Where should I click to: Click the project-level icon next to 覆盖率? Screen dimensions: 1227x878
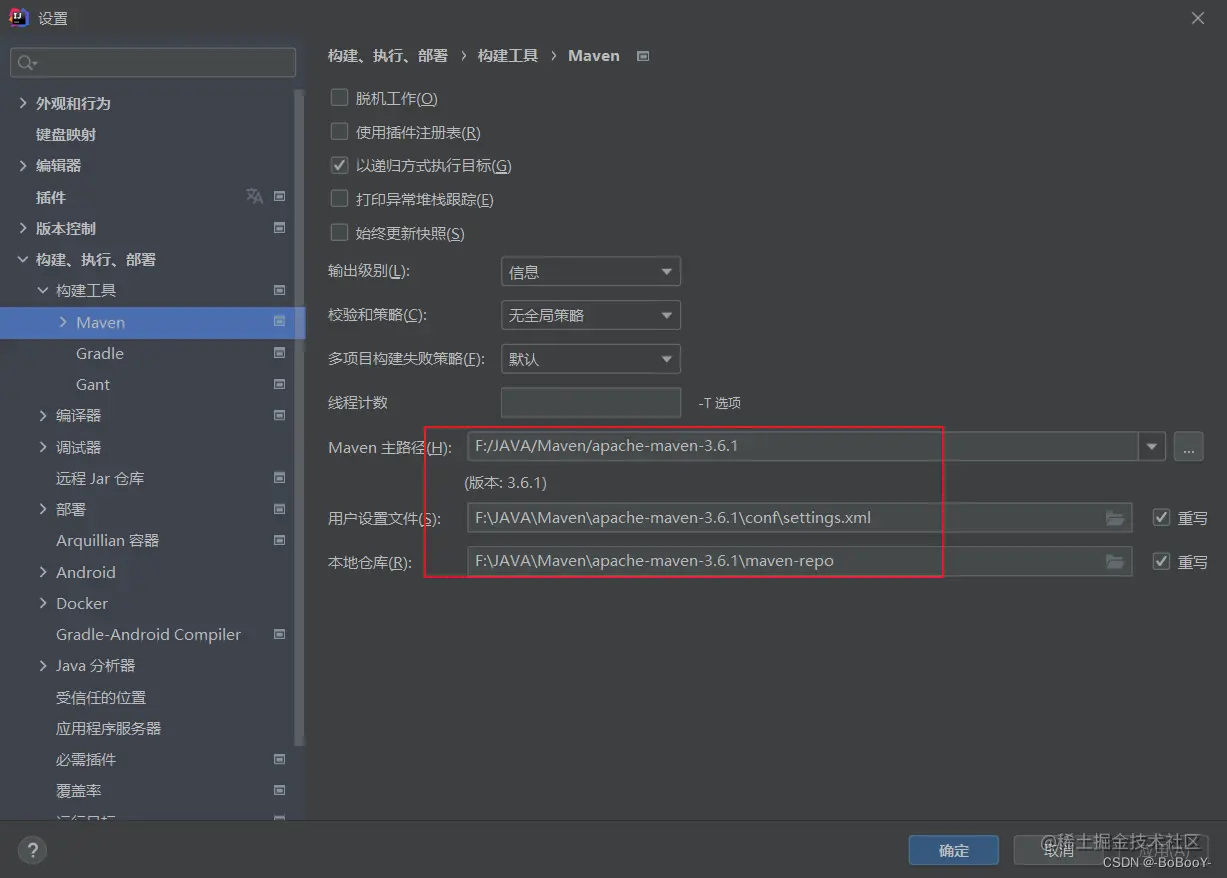280,790
